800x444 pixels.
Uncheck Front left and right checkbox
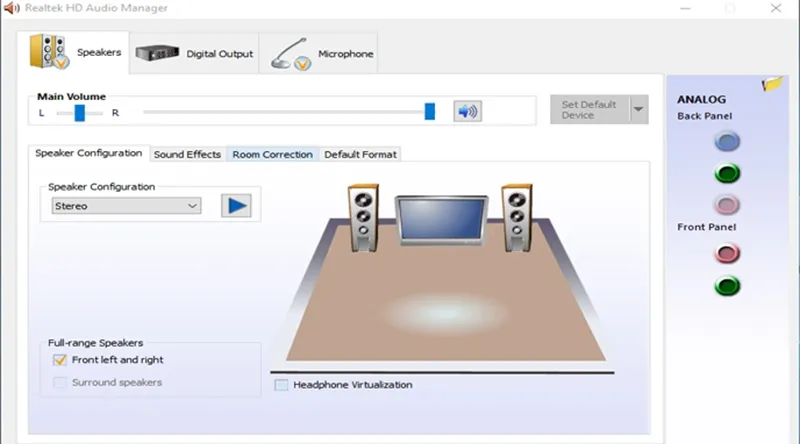coord(60,360)
